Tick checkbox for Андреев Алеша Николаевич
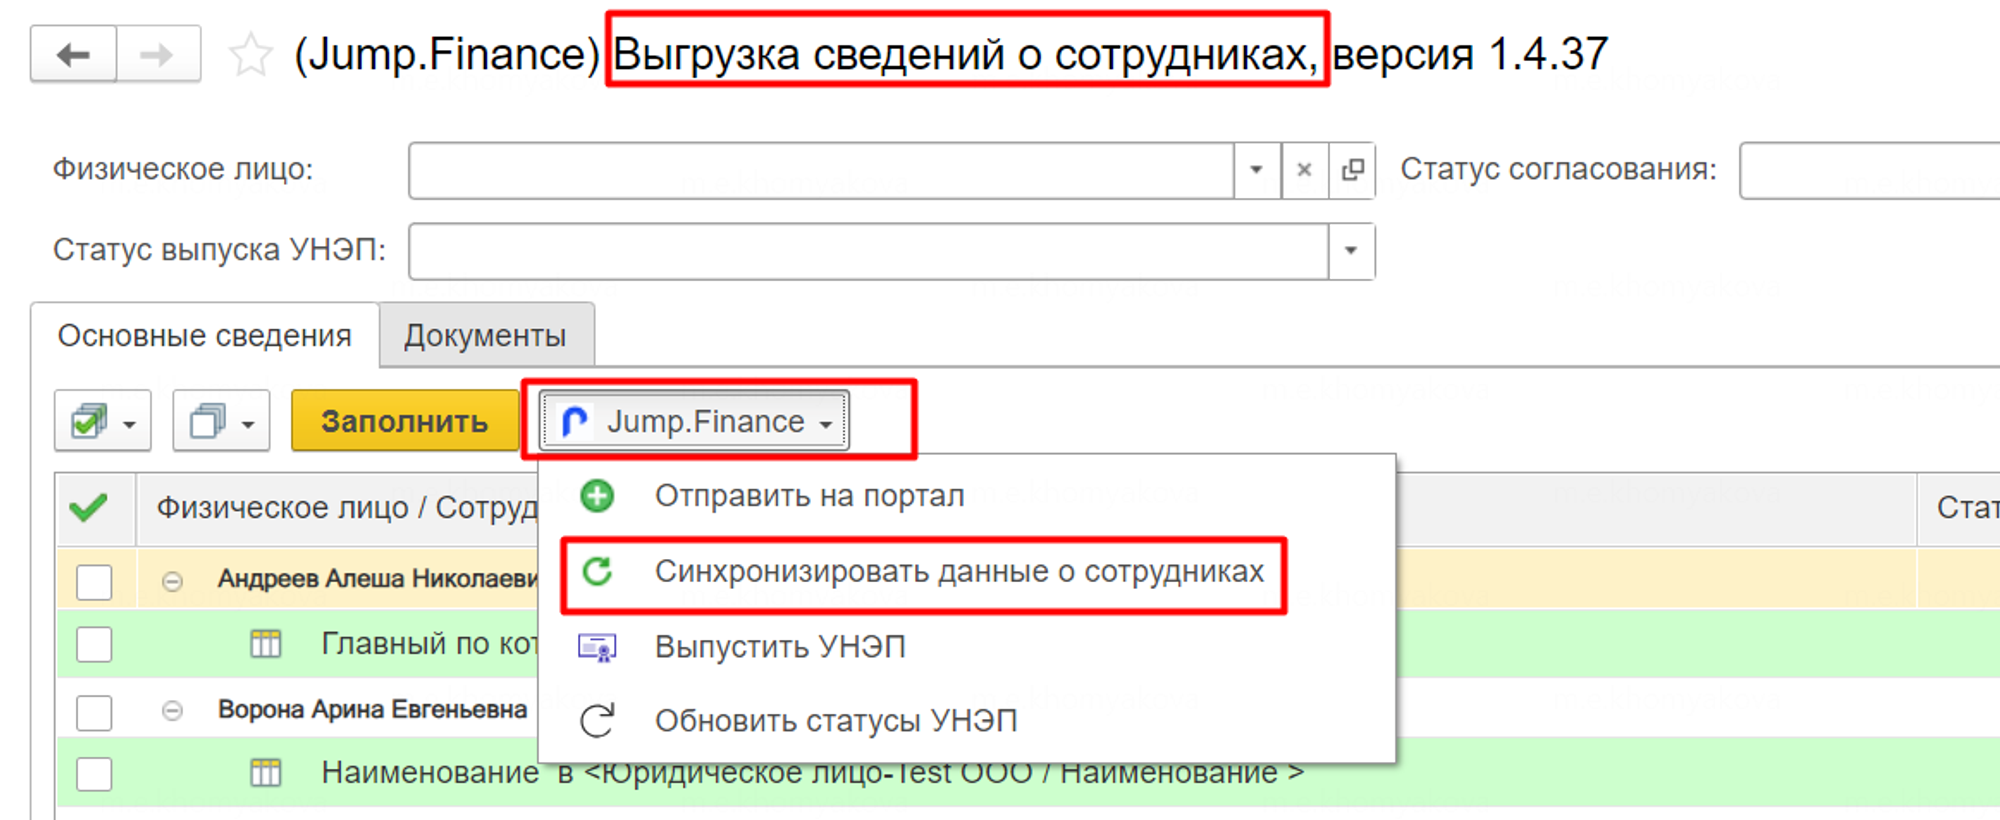Viewport: 2000px width, 820px height. 94,581
